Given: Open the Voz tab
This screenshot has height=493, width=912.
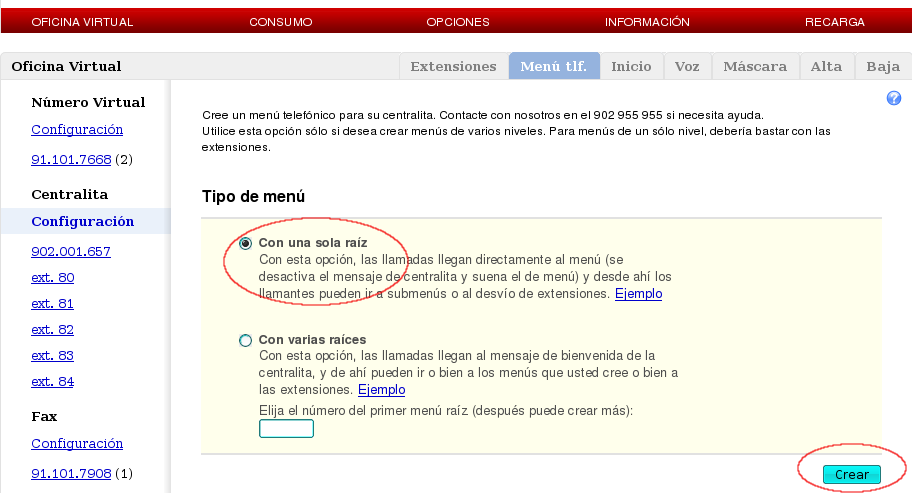Looking at the screenshot, I should (686, 66).
